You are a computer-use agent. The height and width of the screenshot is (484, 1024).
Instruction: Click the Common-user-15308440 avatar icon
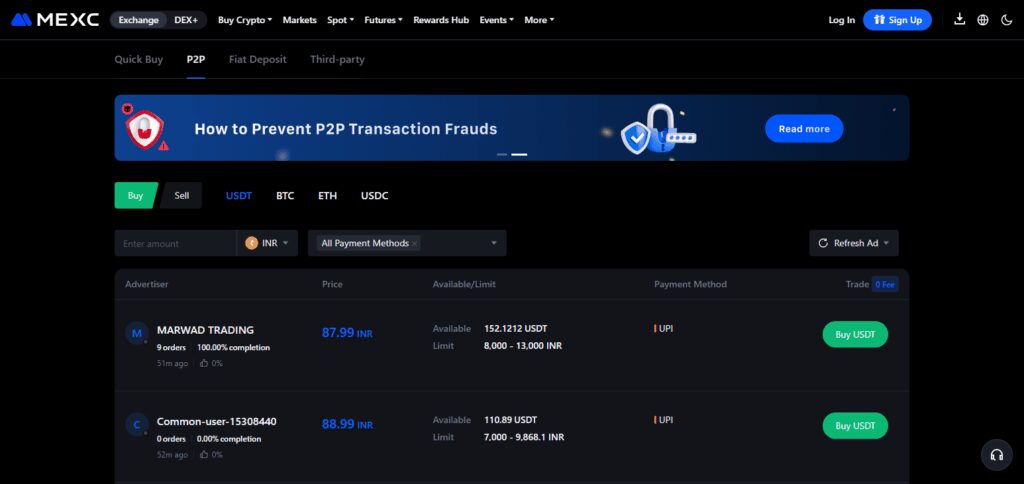point(136,425)
